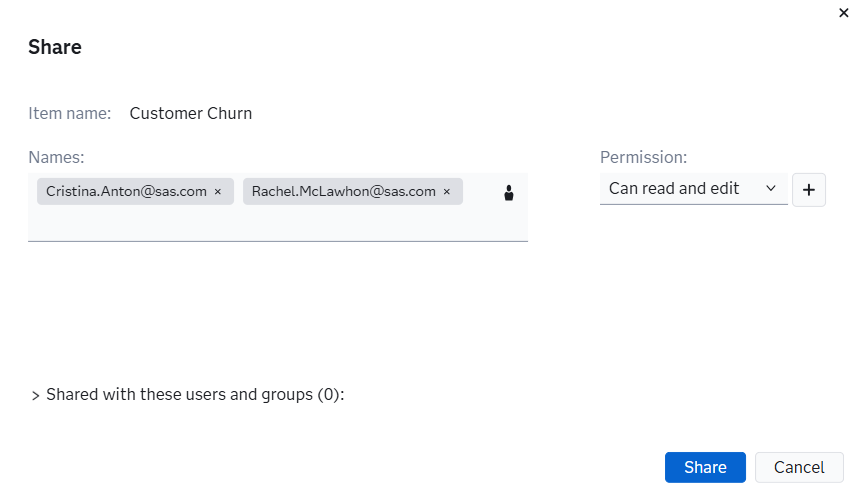Click the Share dialog heading
Viewport: 854px width, 494px height.
55,47
